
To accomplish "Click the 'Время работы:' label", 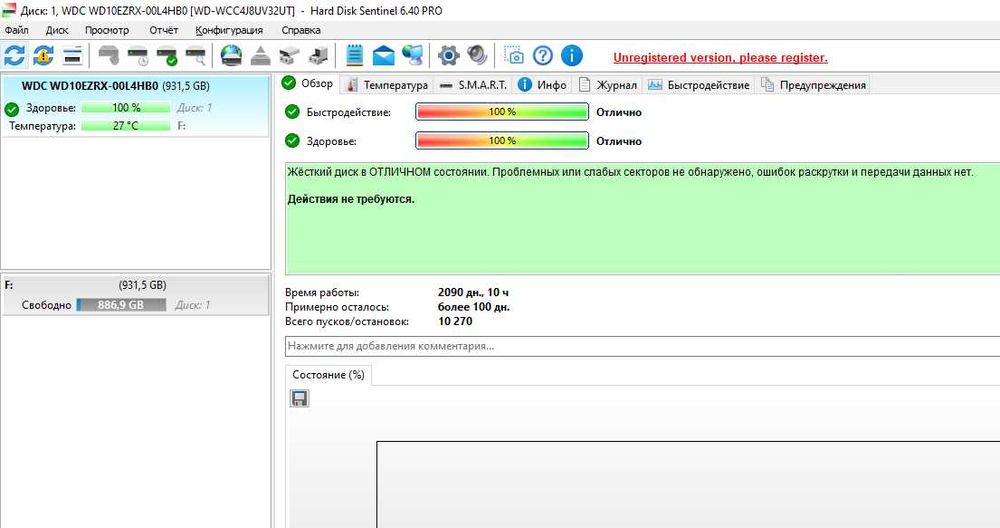I will (322, 293).
